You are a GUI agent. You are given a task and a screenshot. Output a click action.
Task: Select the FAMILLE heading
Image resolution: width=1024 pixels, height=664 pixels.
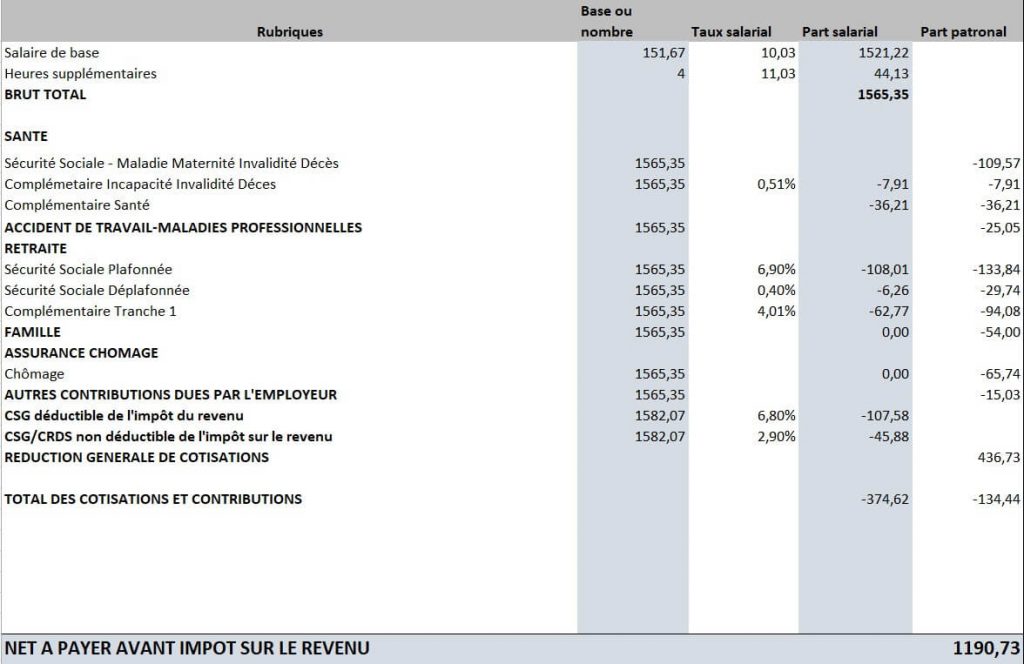(x=33, y=332)
